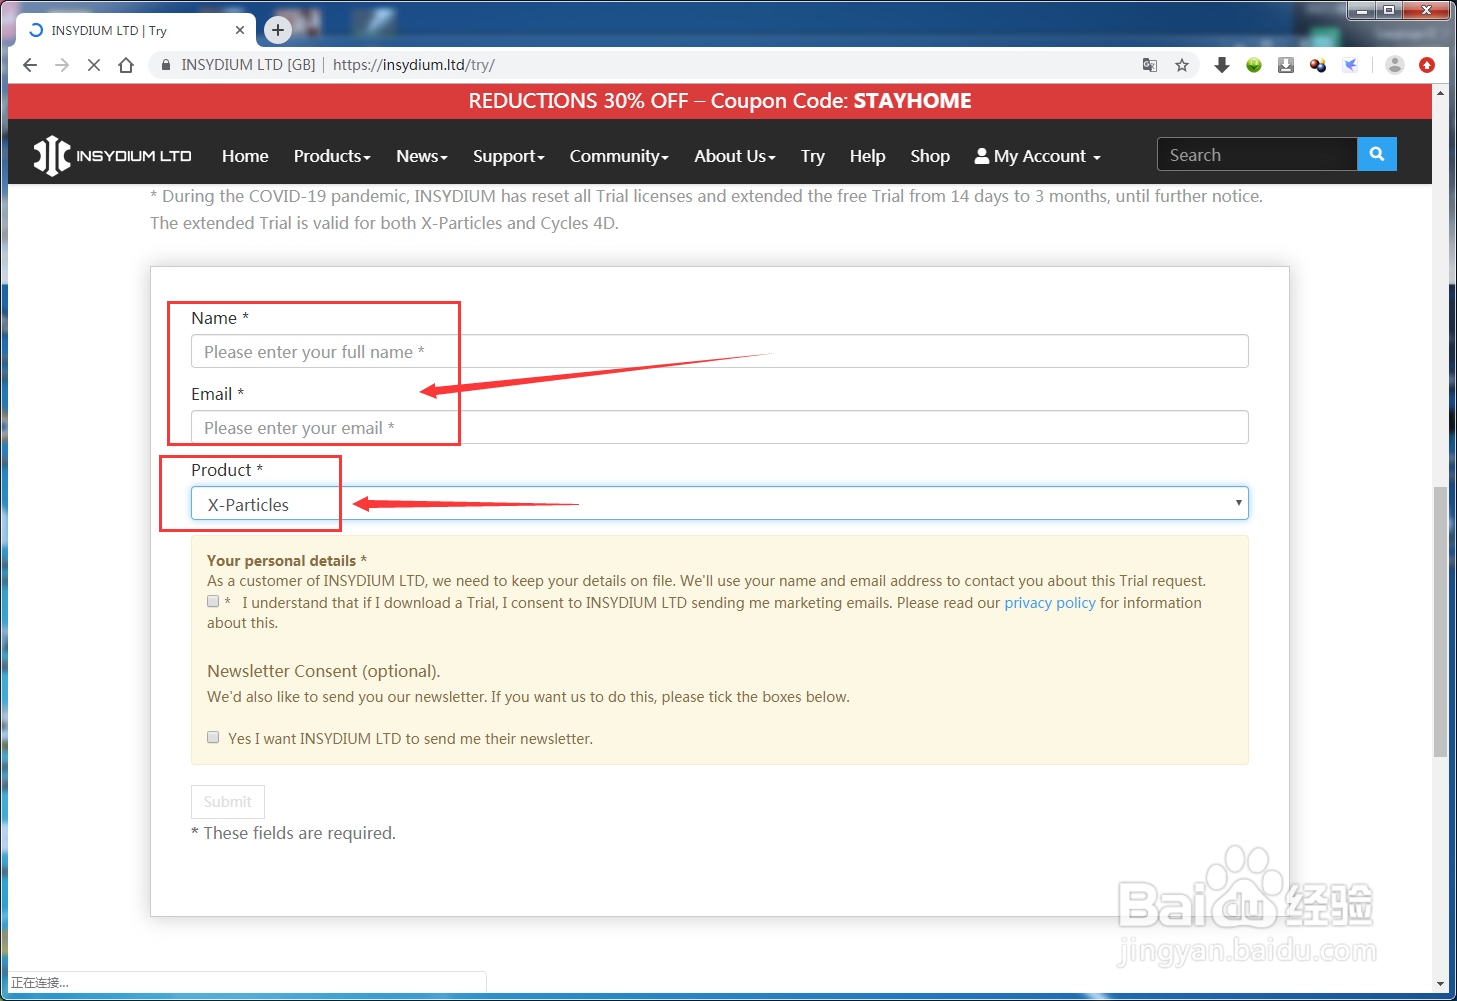Click the browser forward arrow
This screenshot has width=1457, height=1001.
click(62, 65)
